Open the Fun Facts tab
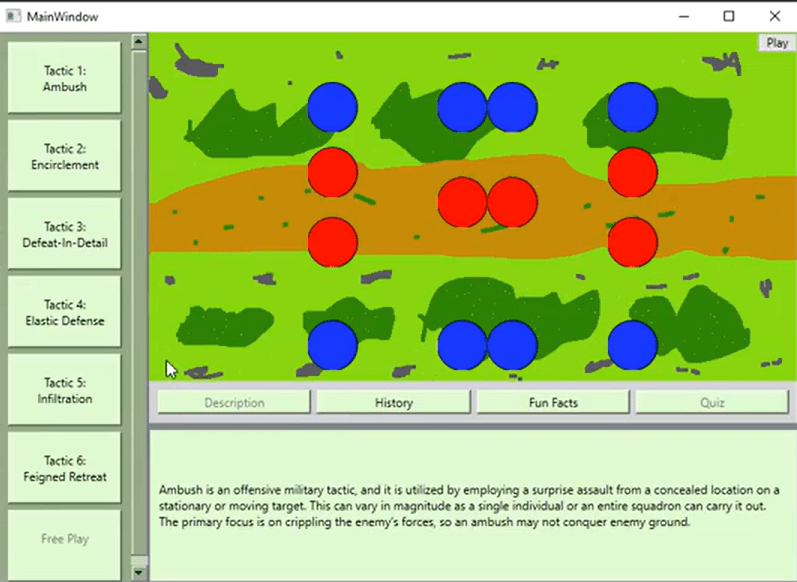The height and width of the screenshot is (582, 797). point(553,403)
